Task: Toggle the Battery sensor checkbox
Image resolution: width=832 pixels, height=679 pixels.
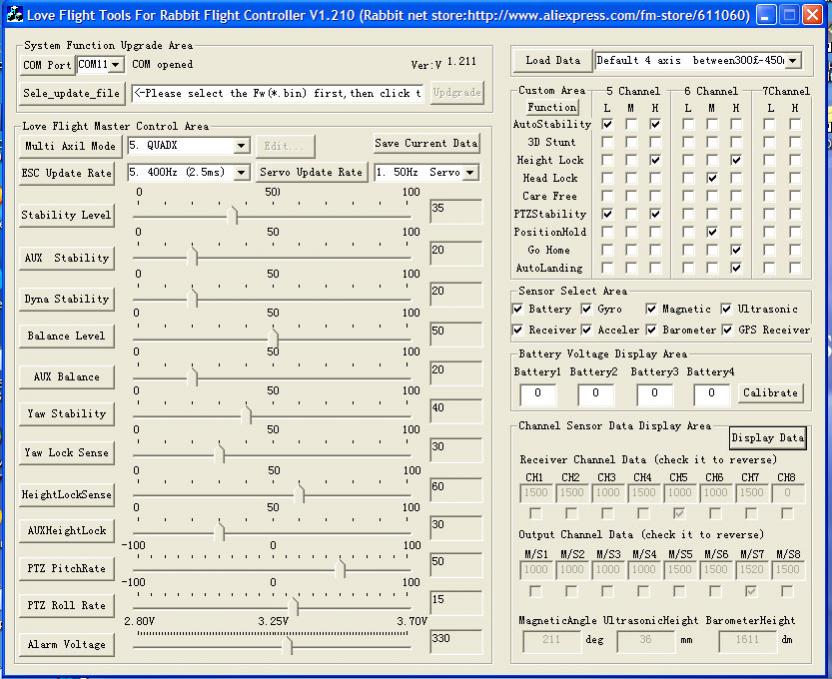Action: click(x=517, y=309)
